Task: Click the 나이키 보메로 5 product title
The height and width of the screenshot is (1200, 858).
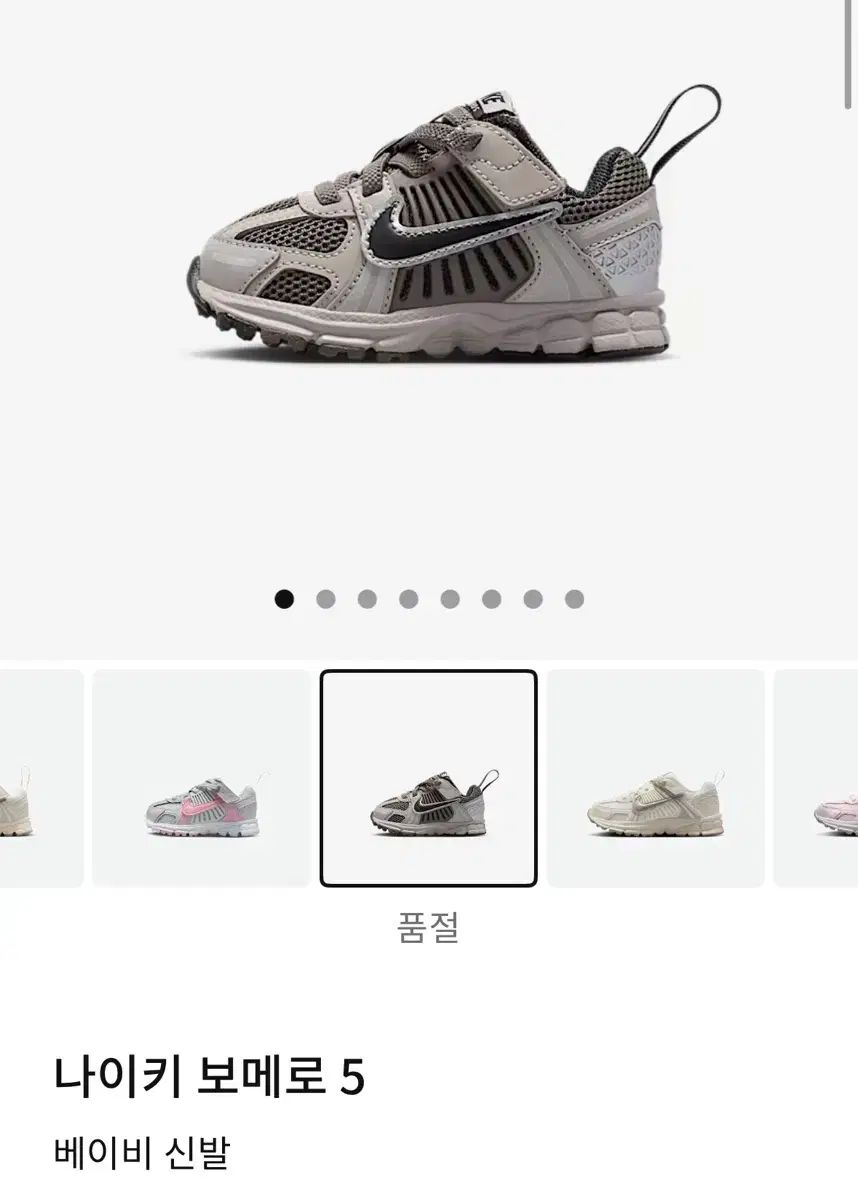Action: click(209, 1077)
